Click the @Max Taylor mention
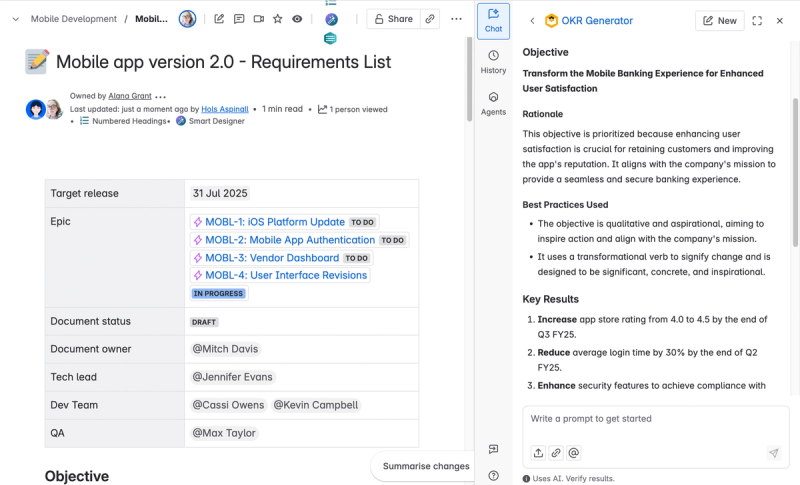Viewport: 800px width, 485px height. pos(223,433)
